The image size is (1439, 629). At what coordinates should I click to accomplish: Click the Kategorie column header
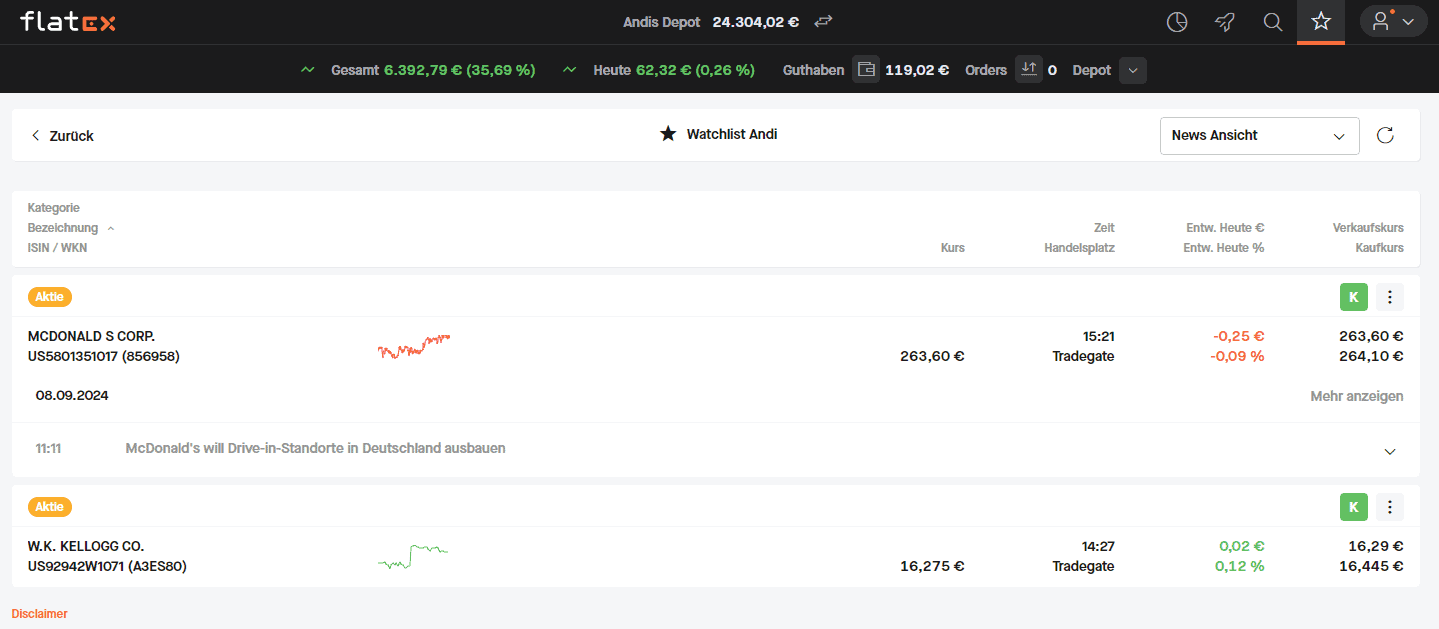(54, 208)
